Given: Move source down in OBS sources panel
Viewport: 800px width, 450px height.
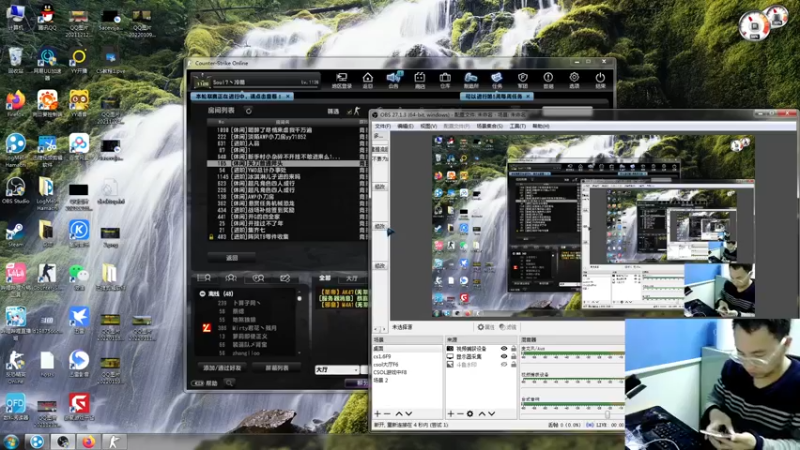Looking at the screenshot, I should 491,414.
